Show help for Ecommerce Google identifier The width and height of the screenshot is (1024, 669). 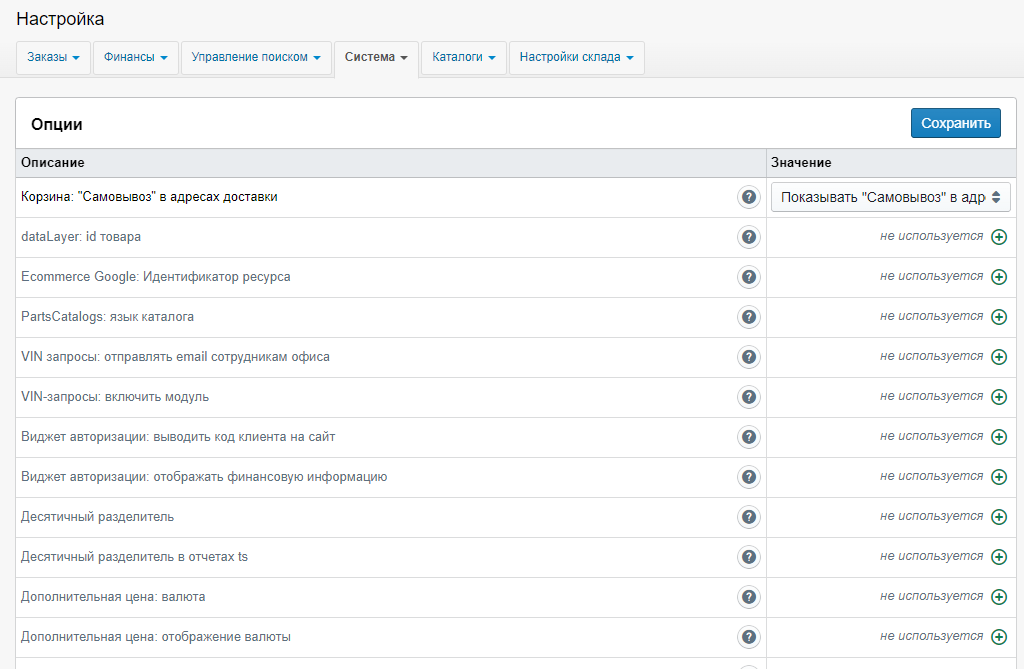pyautogui.click(x=749, y=277)
